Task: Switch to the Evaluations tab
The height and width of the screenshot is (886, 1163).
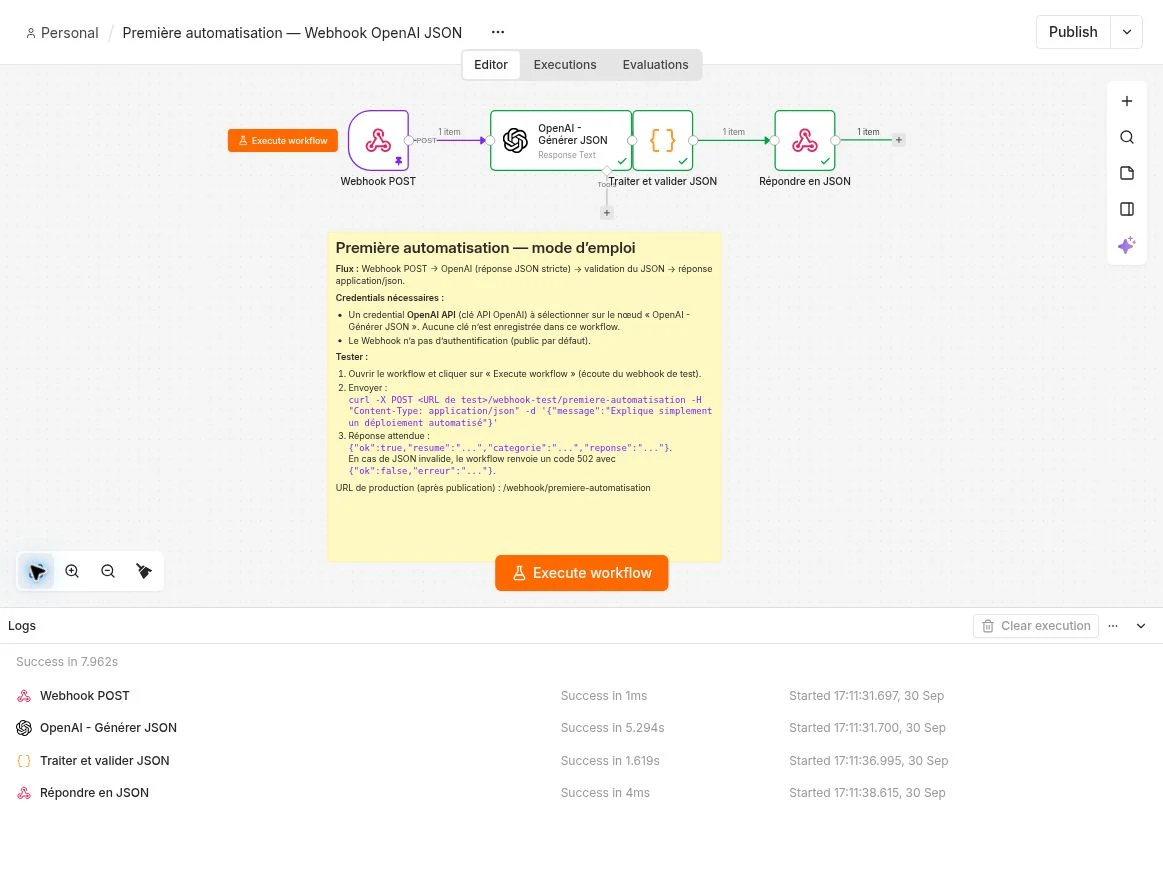Action: (x=655, y=65)
